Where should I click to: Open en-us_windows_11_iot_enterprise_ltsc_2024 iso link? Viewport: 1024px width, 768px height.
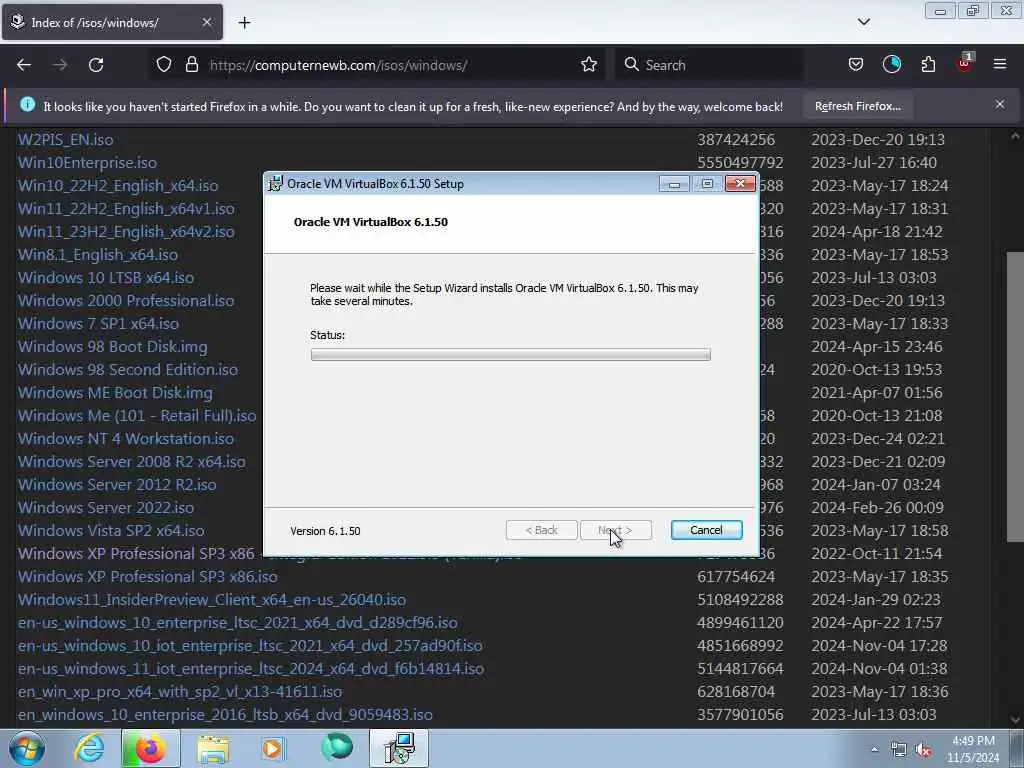tap(251, 669)
